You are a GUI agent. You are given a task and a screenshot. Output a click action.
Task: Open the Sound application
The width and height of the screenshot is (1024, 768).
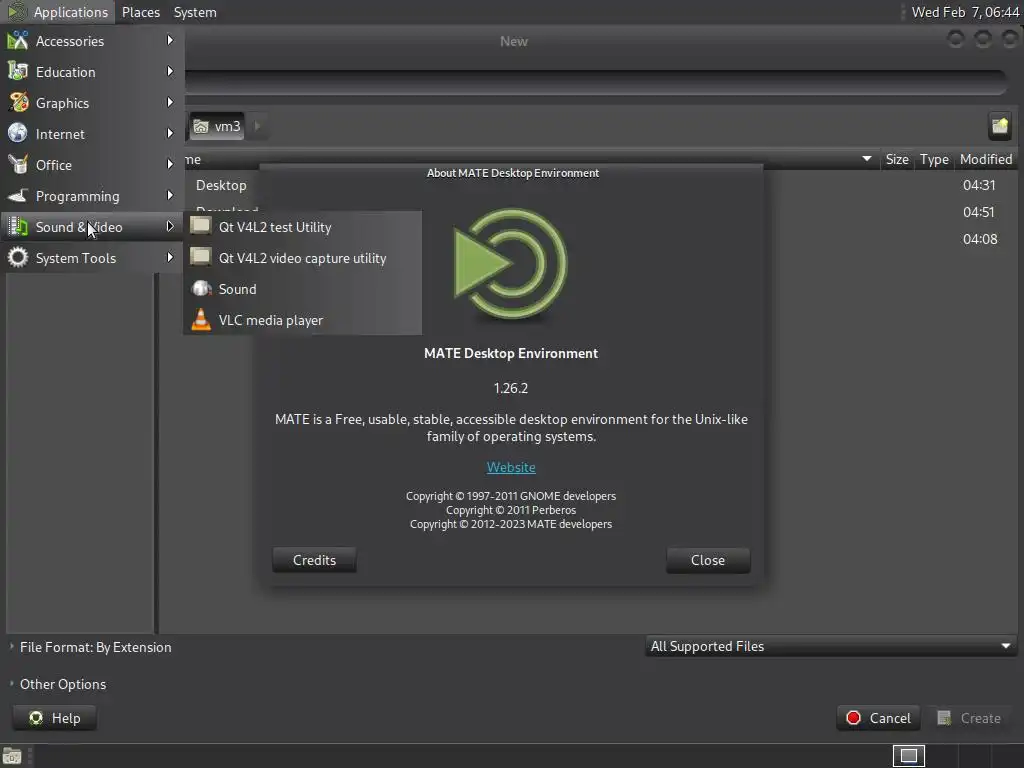[x=302, y=289]
